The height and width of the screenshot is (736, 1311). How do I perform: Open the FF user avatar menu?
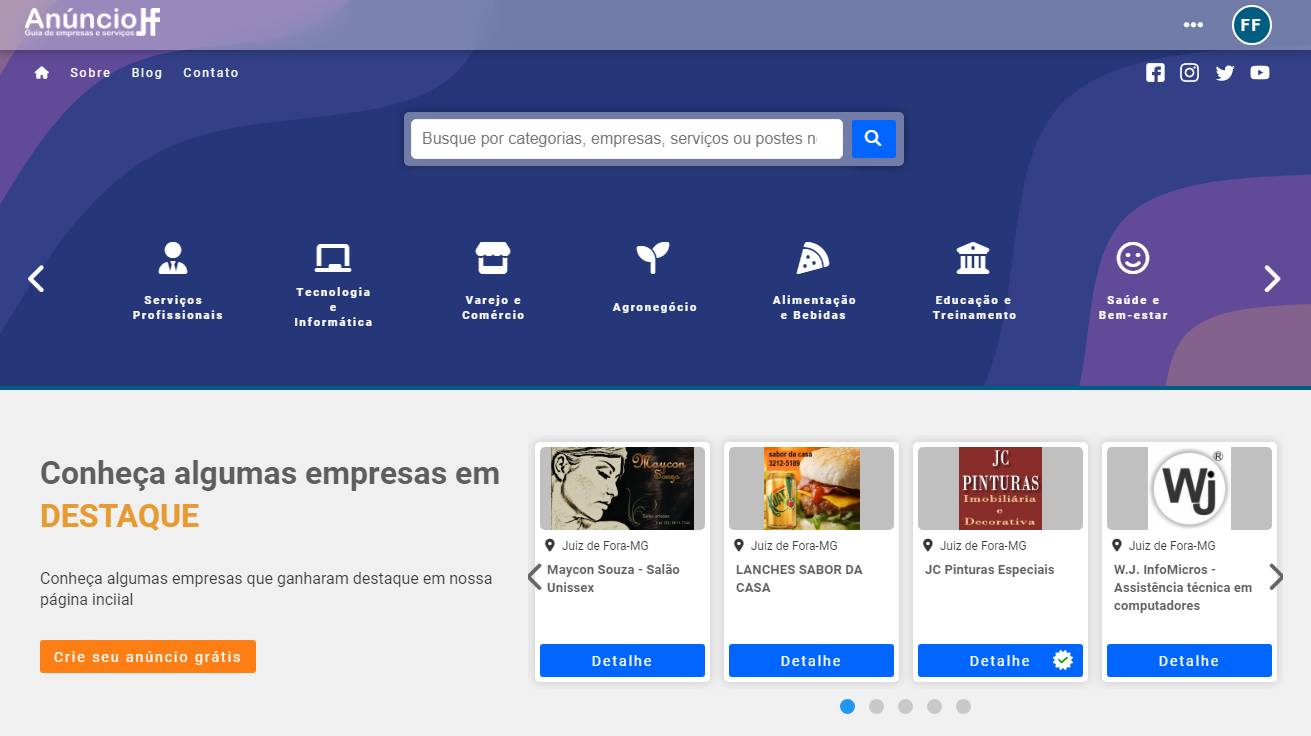coord(1251,25)
